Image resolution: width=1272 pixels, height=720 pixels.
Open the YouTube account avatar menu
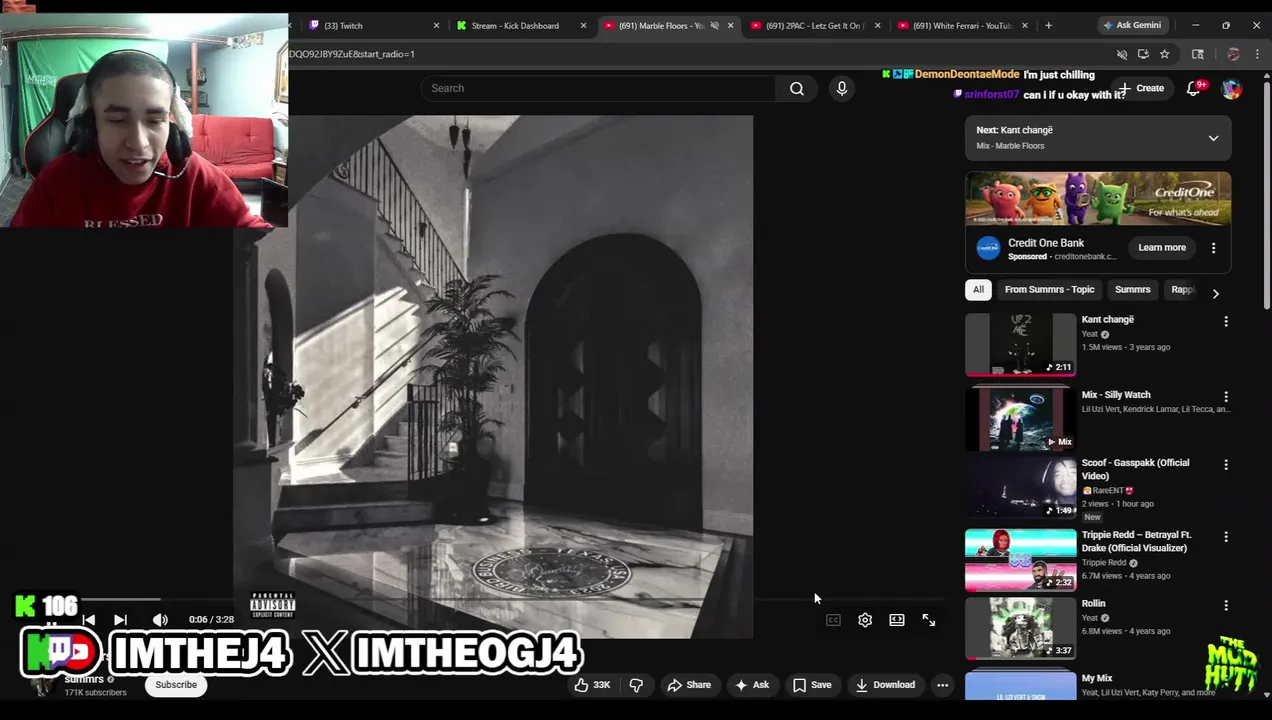coord(1231,88)
